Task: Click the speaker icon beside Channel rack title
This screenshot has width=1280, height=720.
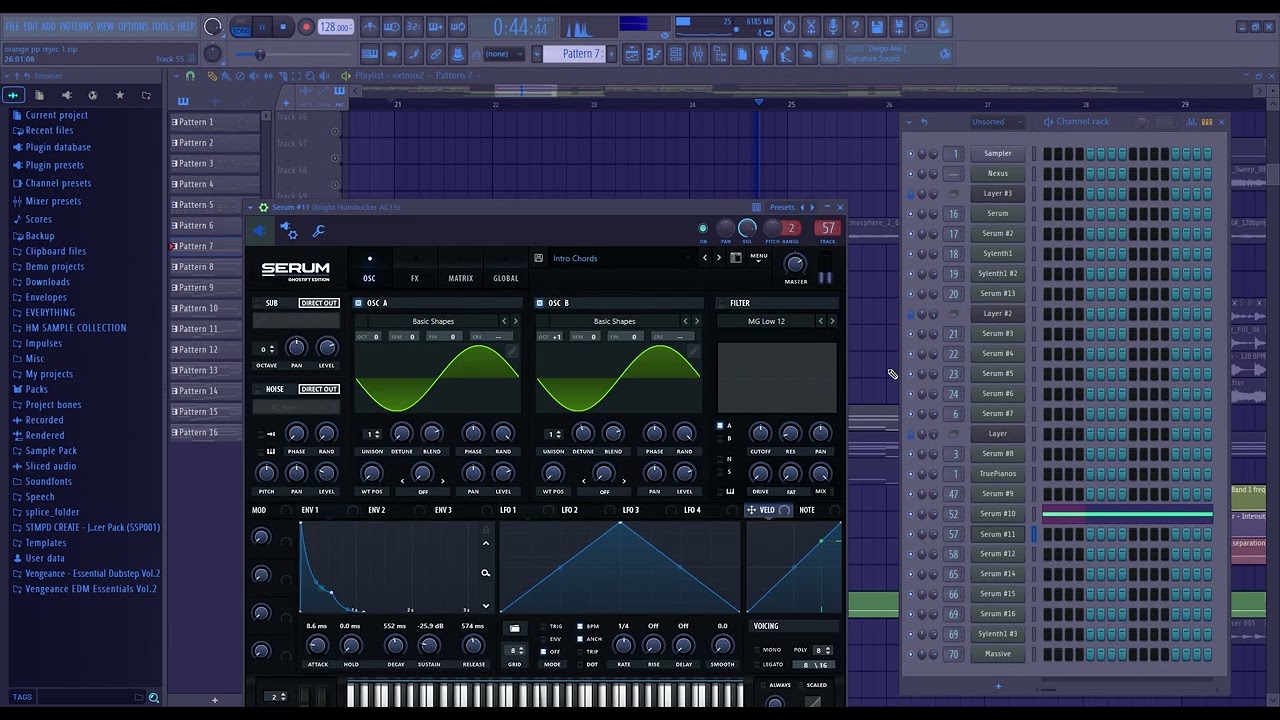Action: [1048, 122]
